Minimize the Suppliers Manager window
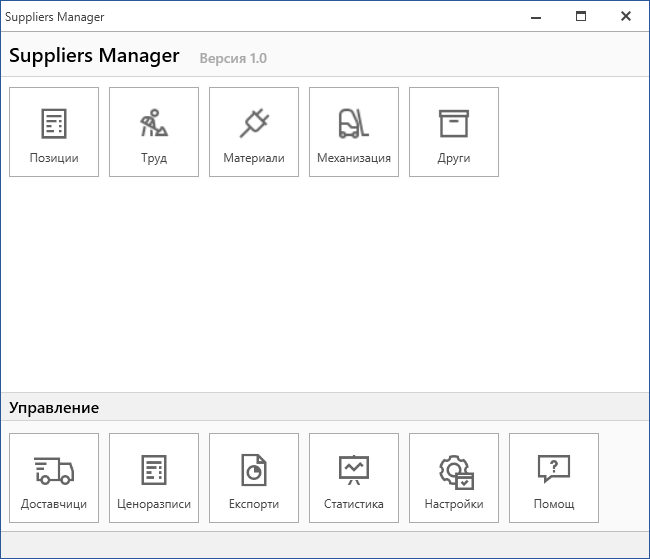Viewport: 650px width, 559px height. coord(535,17)
